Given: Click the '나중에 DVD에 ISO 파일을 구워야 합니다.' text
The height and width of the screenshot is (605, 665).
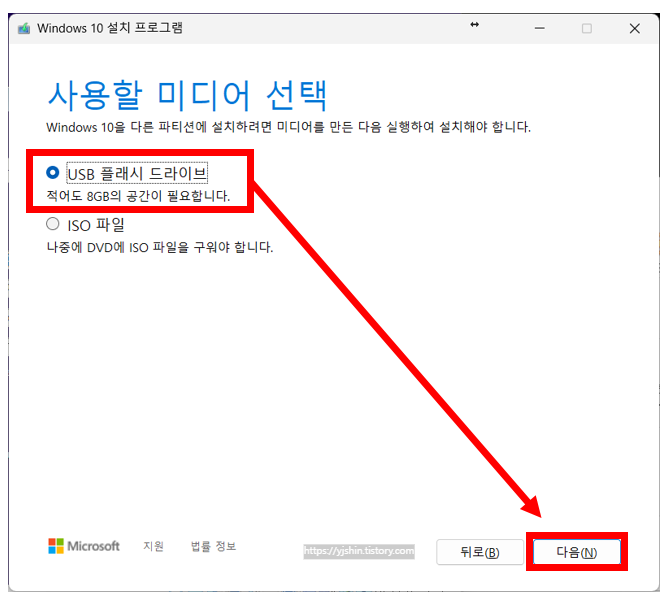Looking at the screenshot, I should pos(159,247).
